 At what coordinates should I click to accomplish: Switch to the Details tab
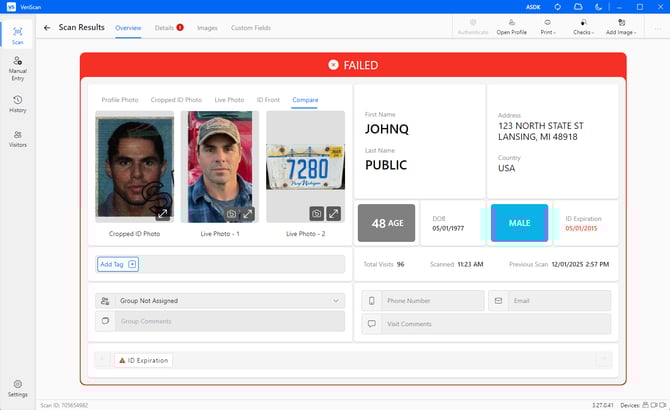tap(168, 28)
